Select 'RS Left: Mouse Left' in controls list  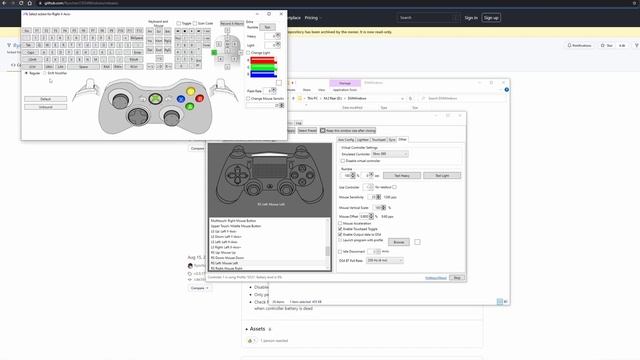(x=267, y=263)
